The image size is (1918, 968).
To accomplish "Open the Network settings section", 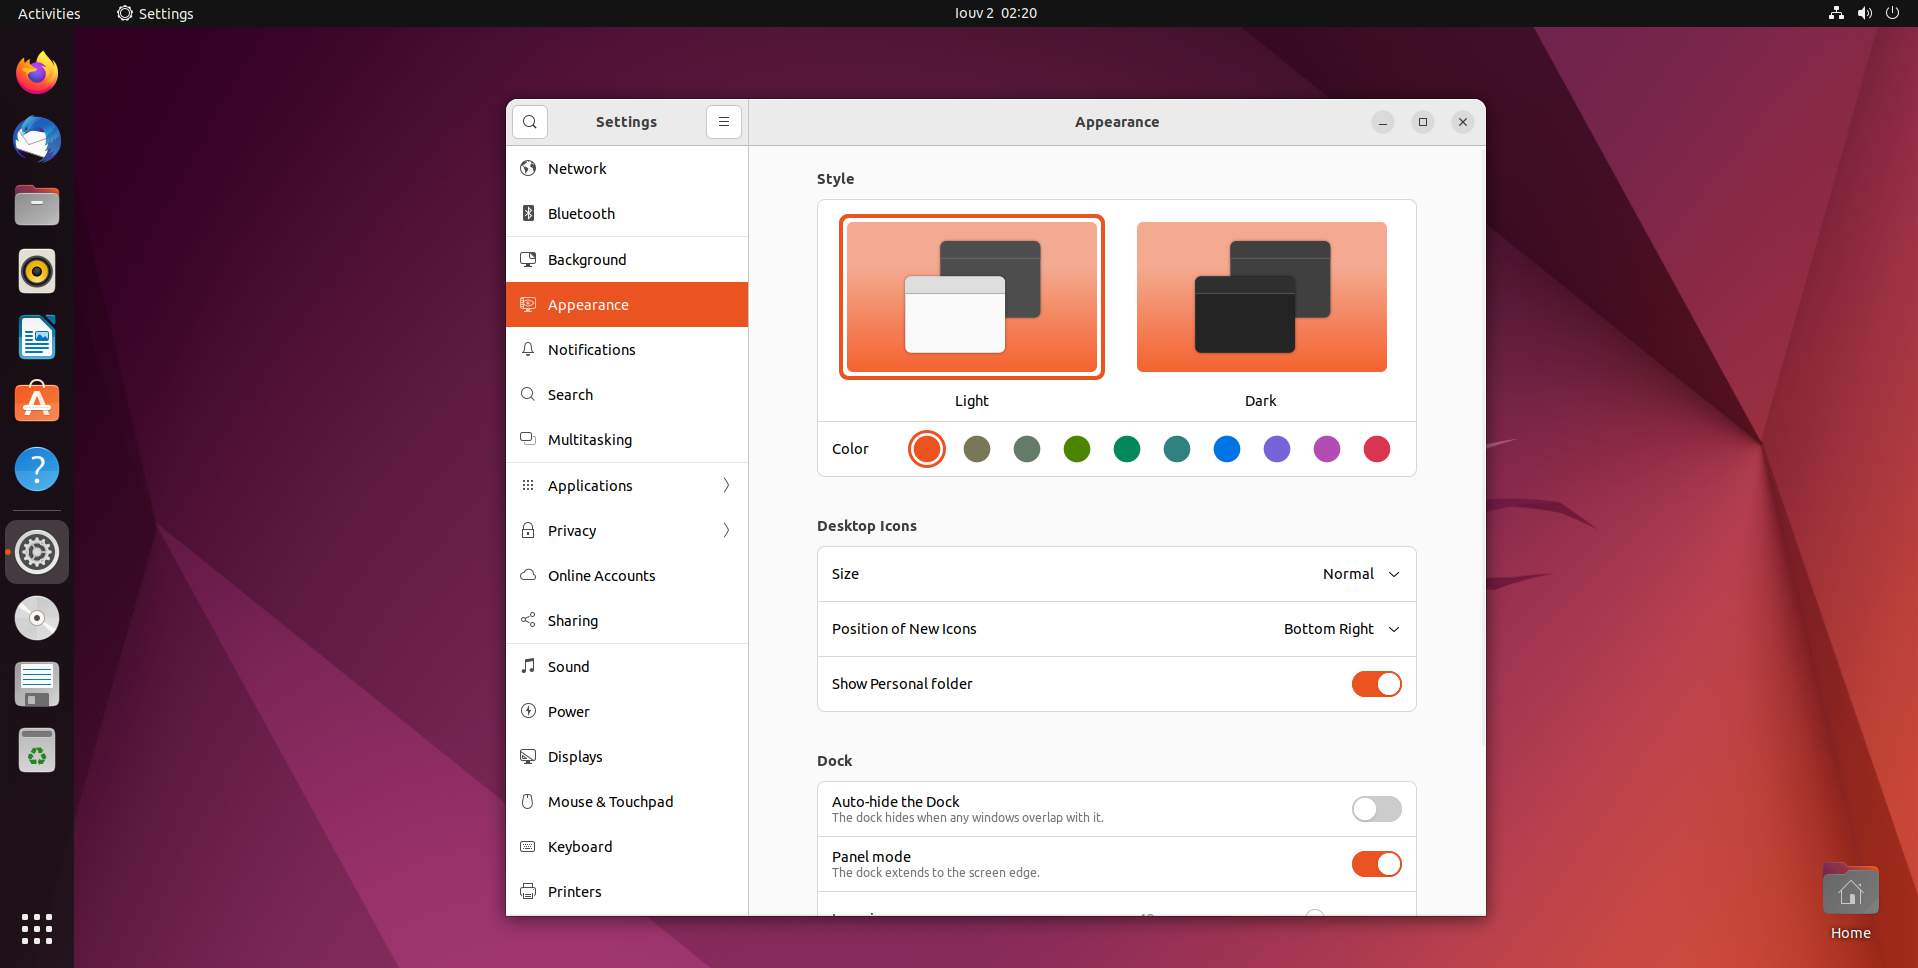I will [576, 168].
